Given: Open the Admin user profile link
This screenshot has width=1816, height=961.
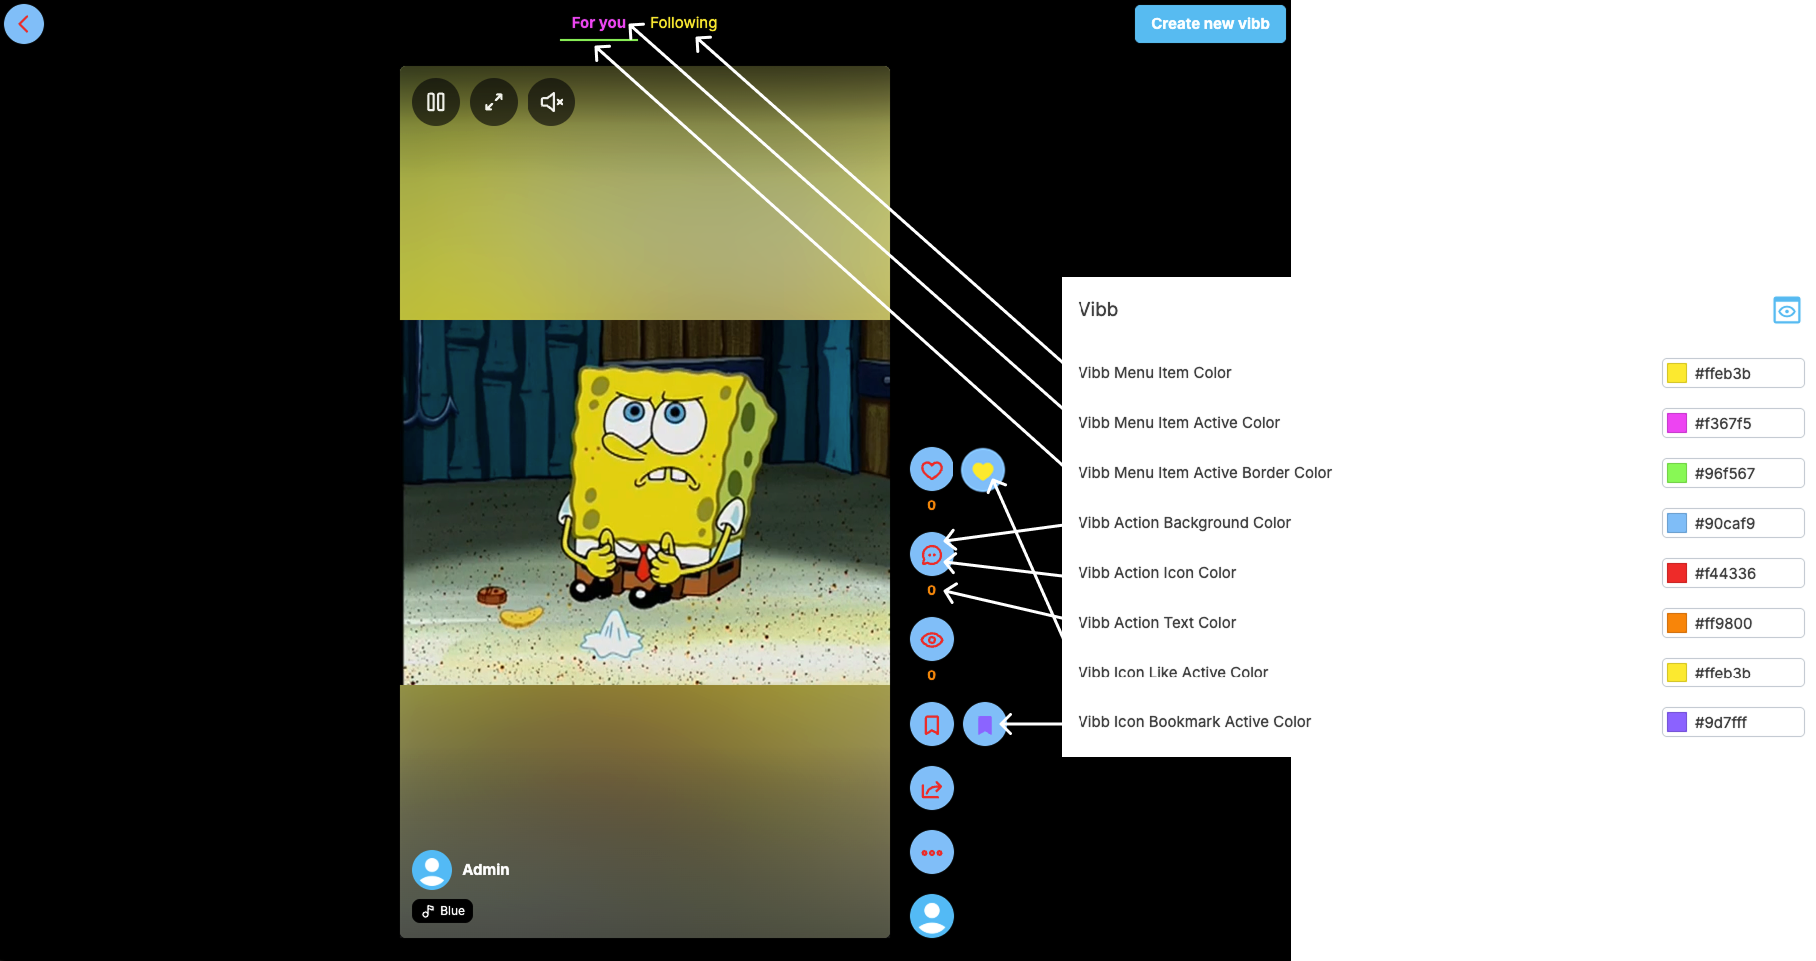Looking at the screenshot, I should pos(485,870).
